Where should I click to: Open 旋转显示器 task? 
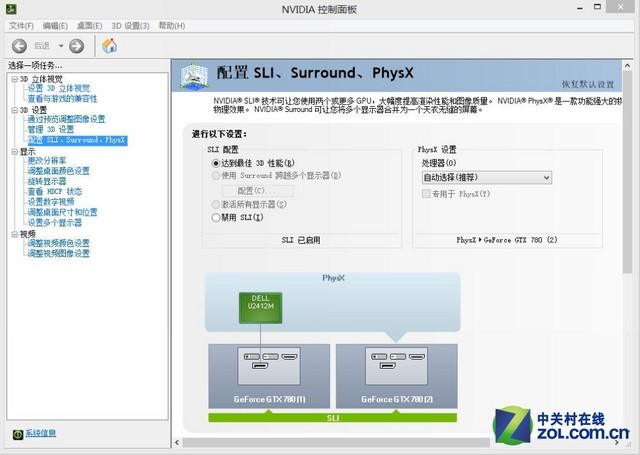pyautogui.click(x=47, y=181)
